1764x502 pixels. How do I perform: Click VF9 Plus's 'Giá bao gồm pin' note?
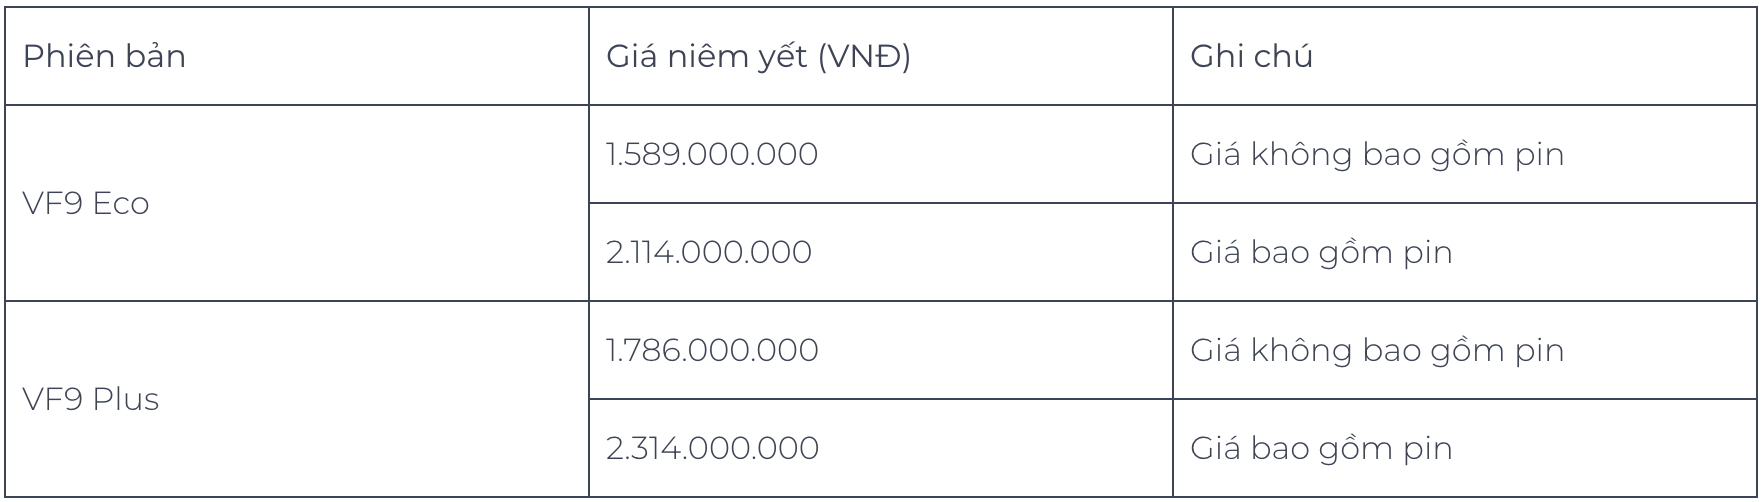pyautogui.click(x=1320, y=448)
